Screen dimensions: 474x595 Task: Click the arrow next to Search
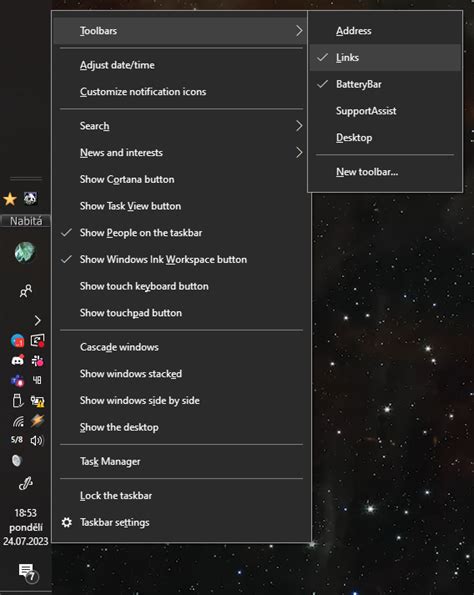(299, 126)
